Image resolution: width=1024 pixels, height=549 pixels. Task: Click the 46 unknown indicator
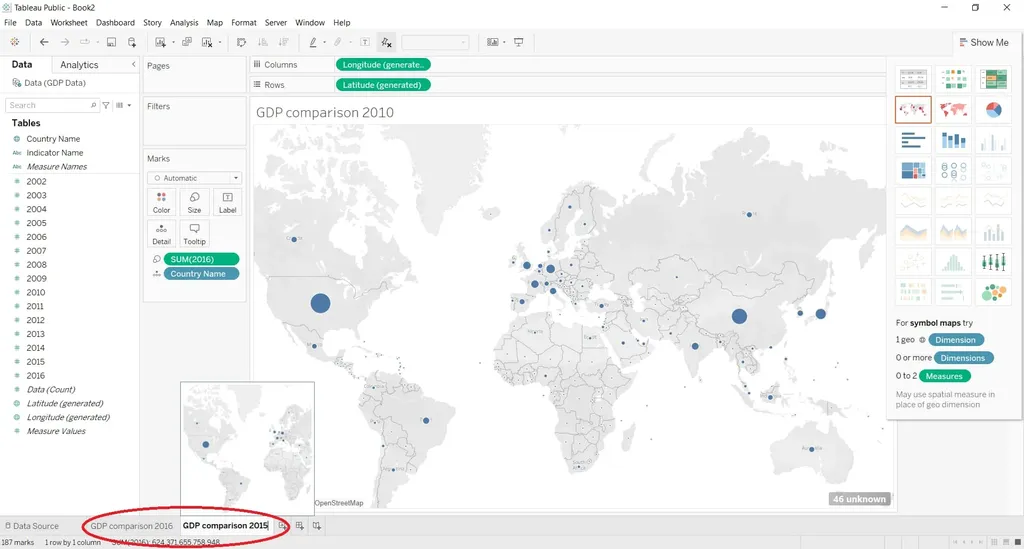pyautogui.click(x=859, y=499)
